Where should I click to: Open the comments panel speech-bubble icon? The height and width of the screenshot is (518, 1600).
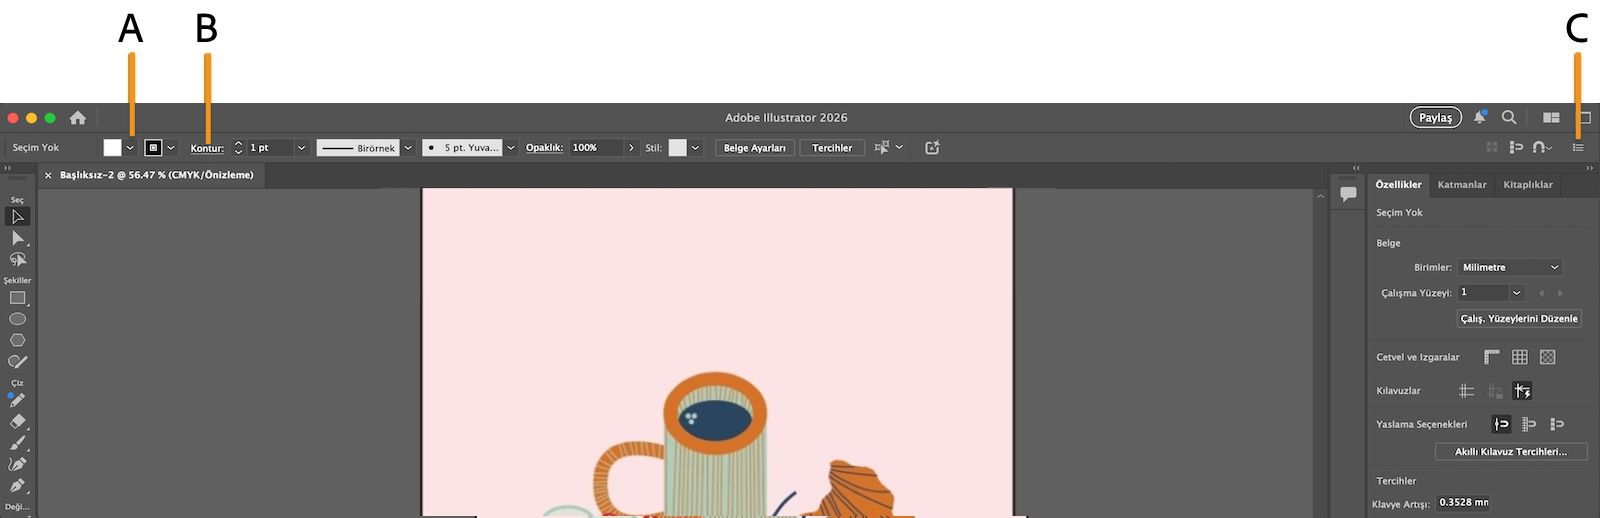[x=1348, y=194]
